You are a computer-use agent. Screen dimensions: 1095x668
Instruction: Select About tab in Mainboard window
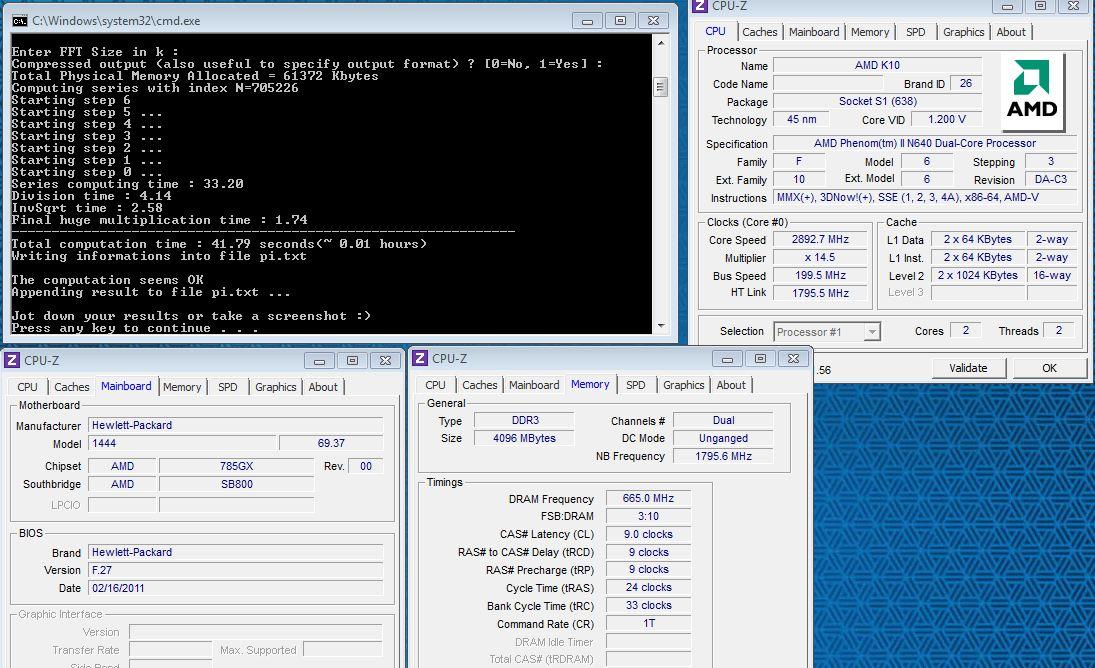point(323,387)
